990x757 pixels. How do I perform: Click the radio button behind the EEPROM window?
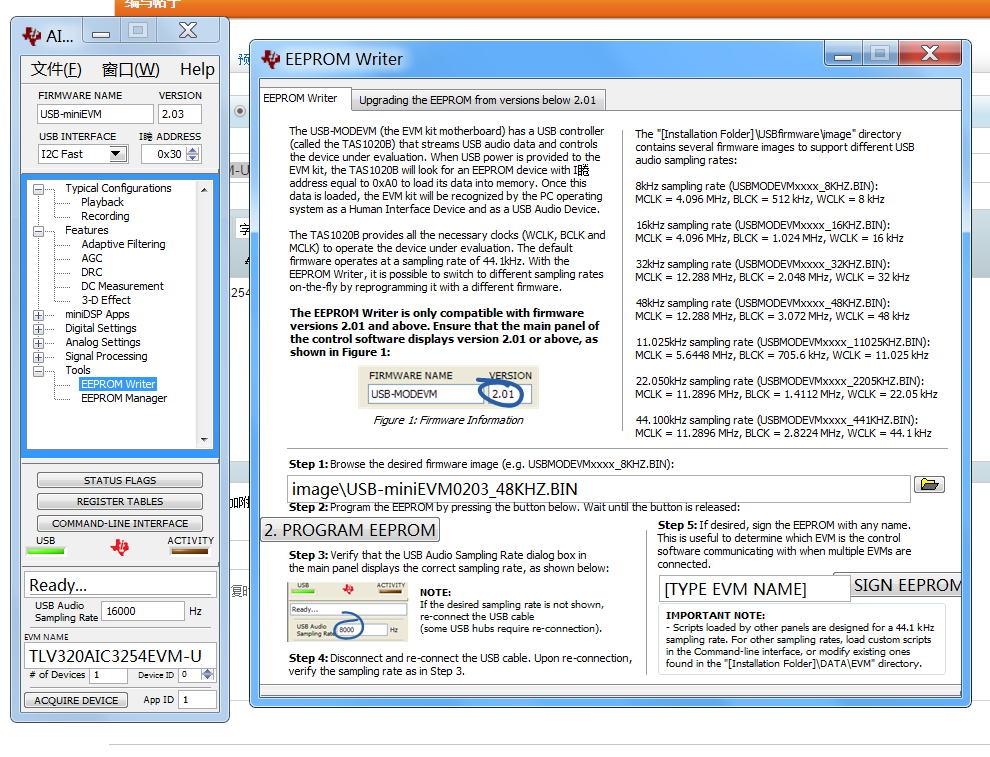pyautogui.click(x=240, y=111)
